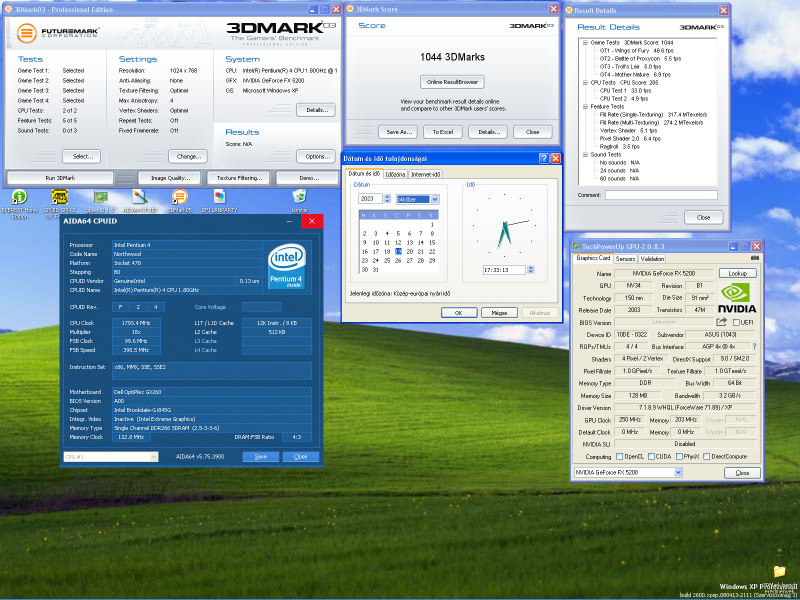Click the help question mark in the date dialog
The image size is (800, 600).
click(544, 159)
